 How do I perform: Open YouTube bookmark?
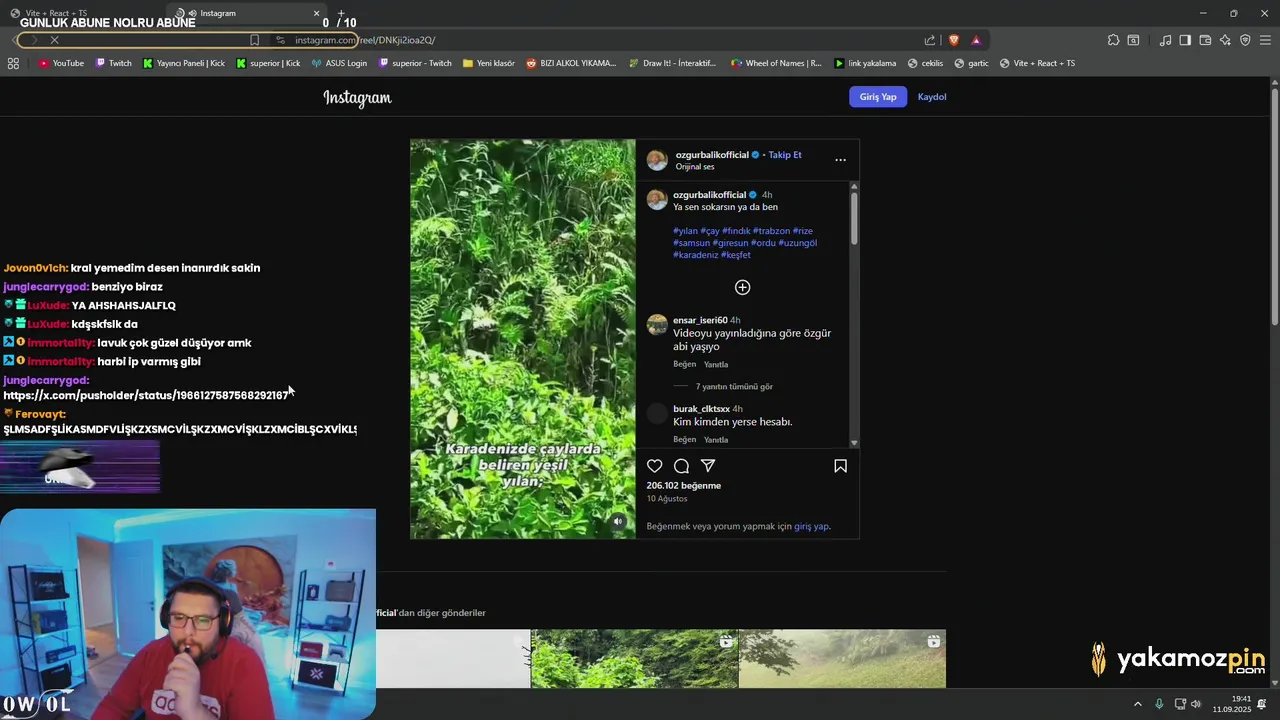tap(61, 63)
